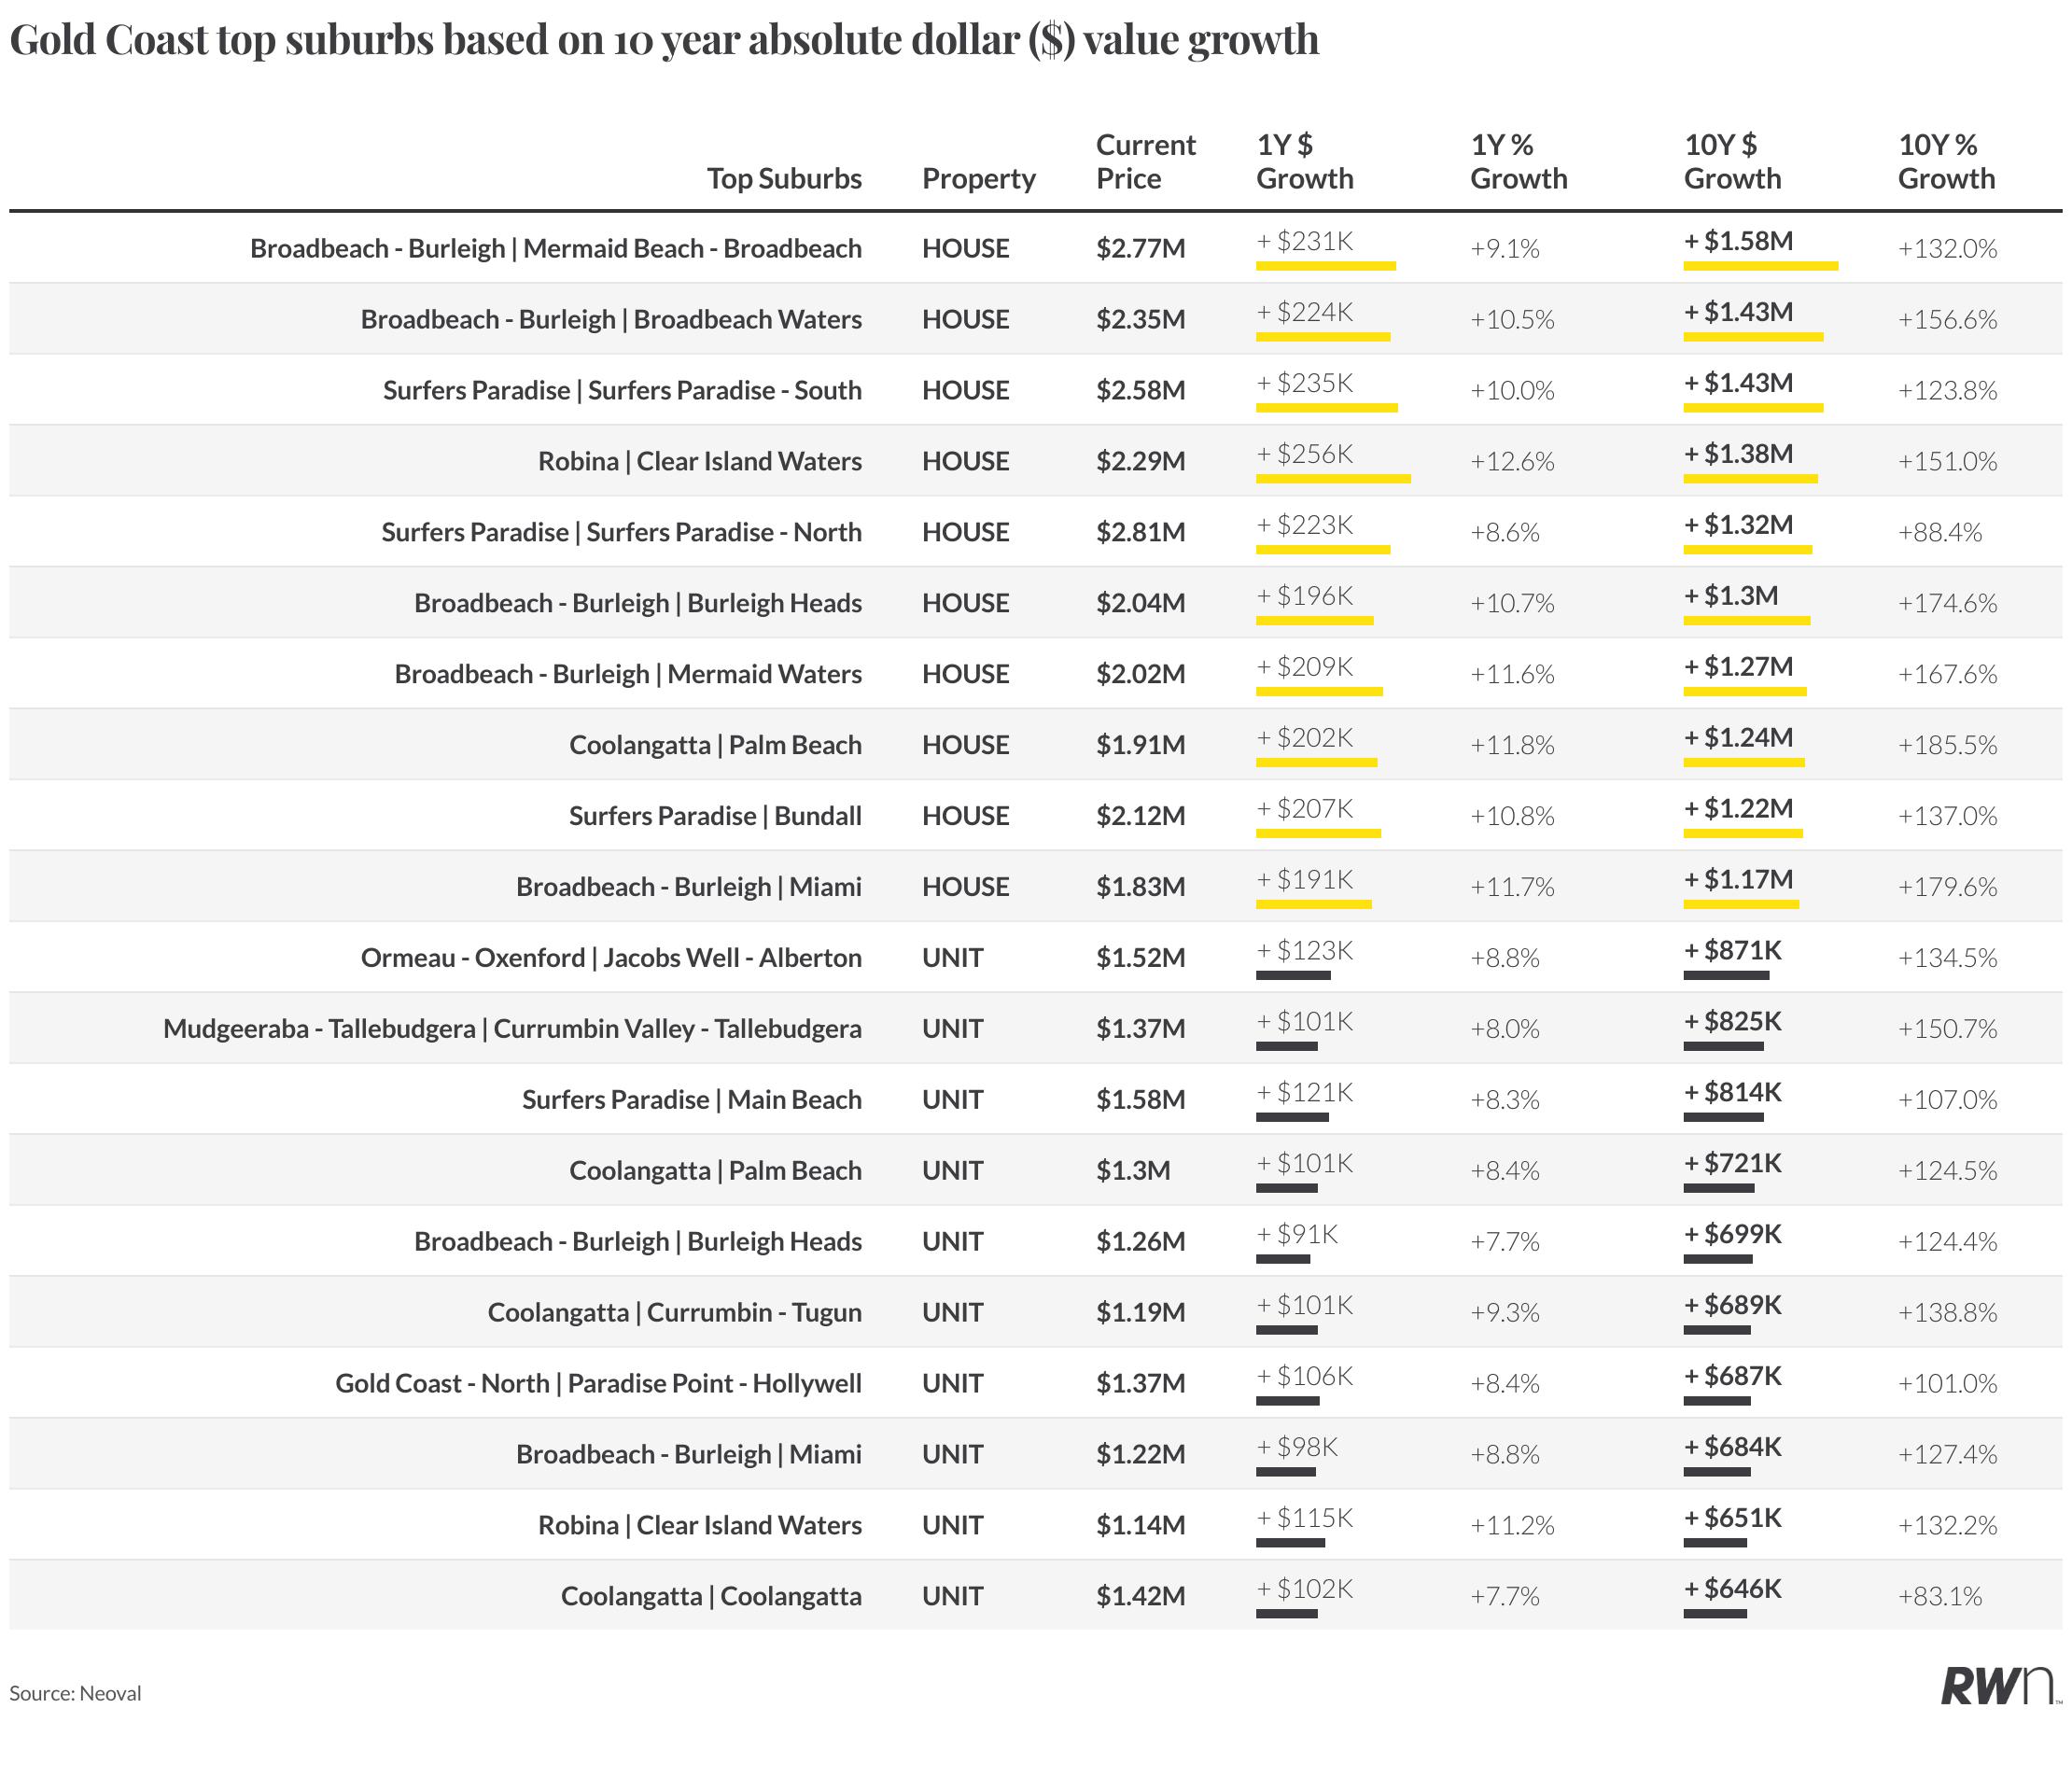The height and width of the screenshot is (1792, 2072).
Task: Select the Property column header
Action: point(978,179)
